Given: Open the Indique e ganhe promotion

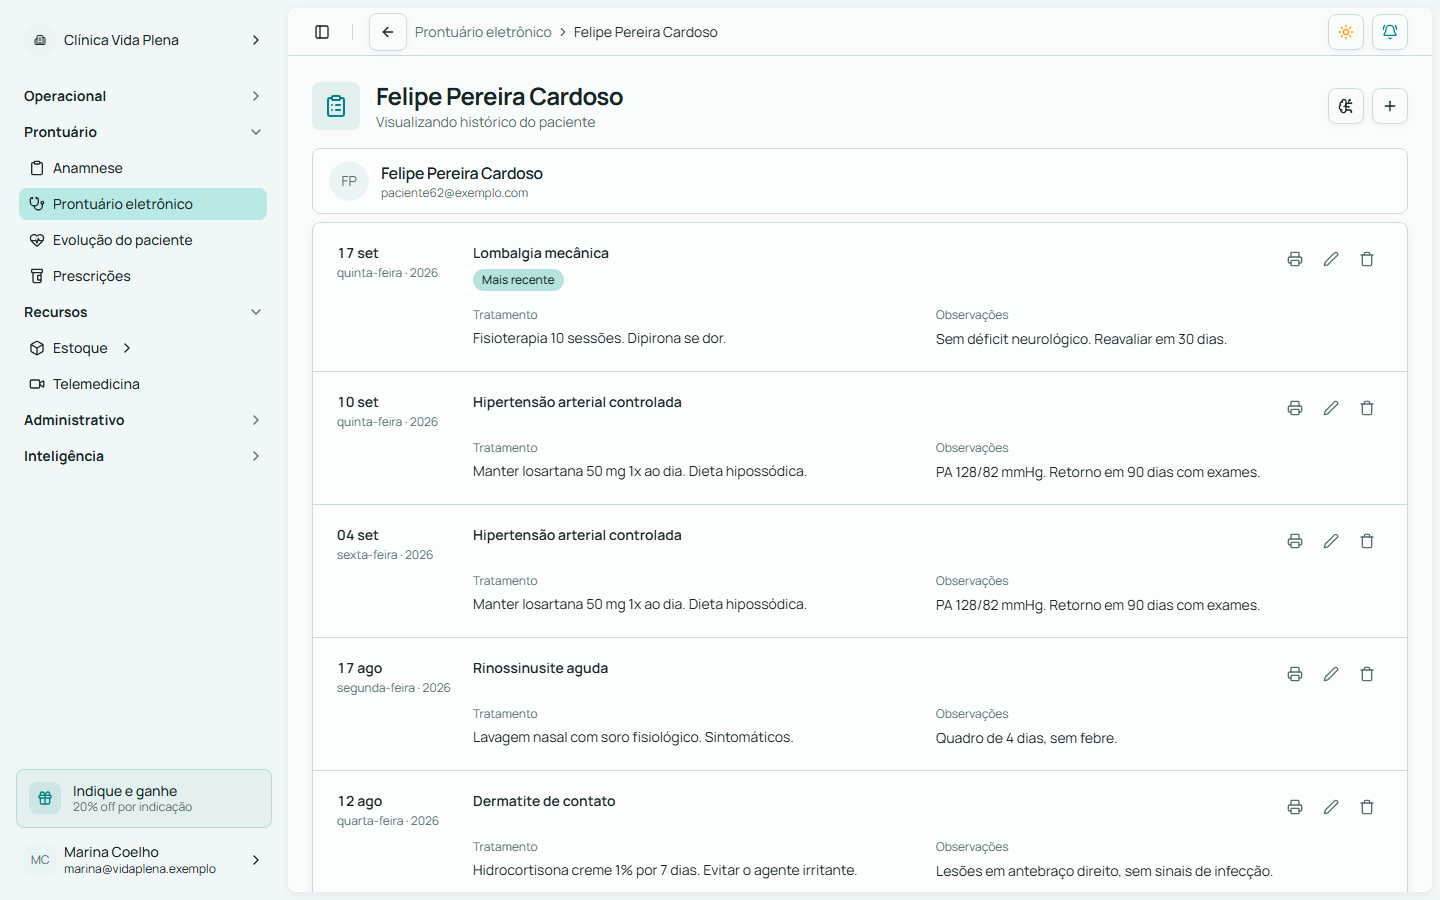Looking at the screenshot, I should [144, 798].
